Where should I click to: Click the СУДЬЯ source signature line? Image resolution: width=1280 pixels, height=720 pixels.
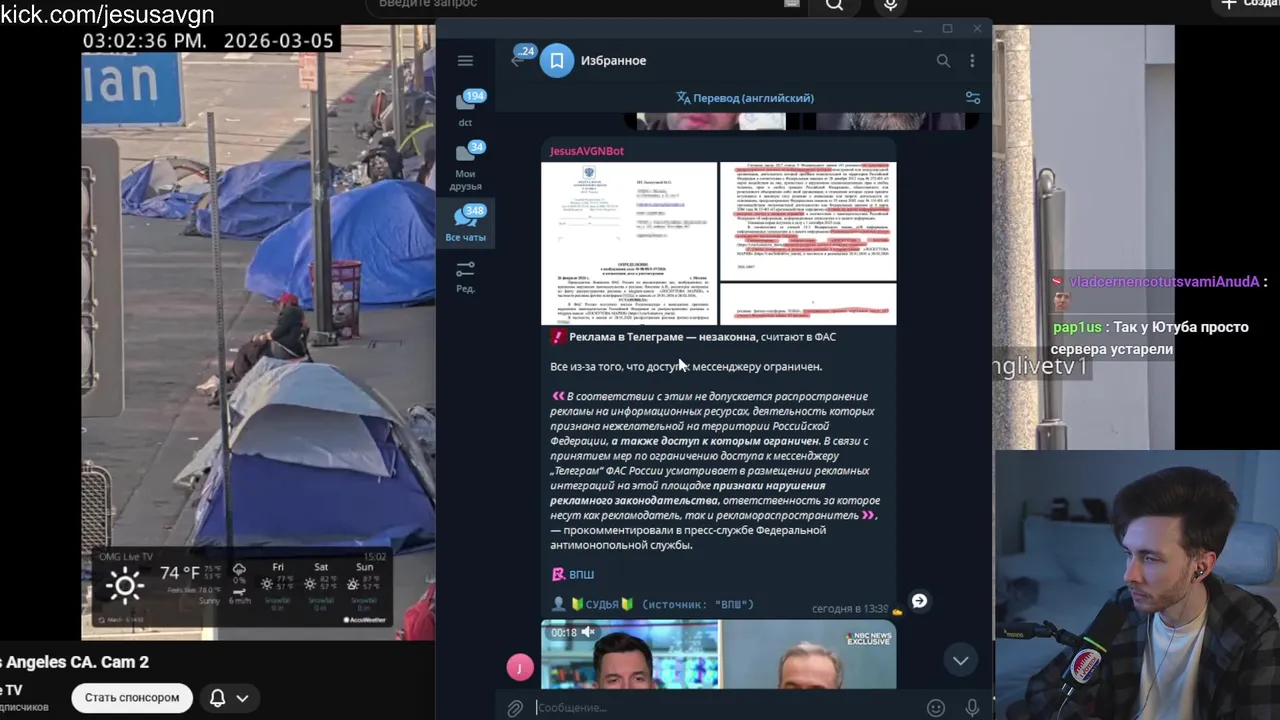(652, 604)
